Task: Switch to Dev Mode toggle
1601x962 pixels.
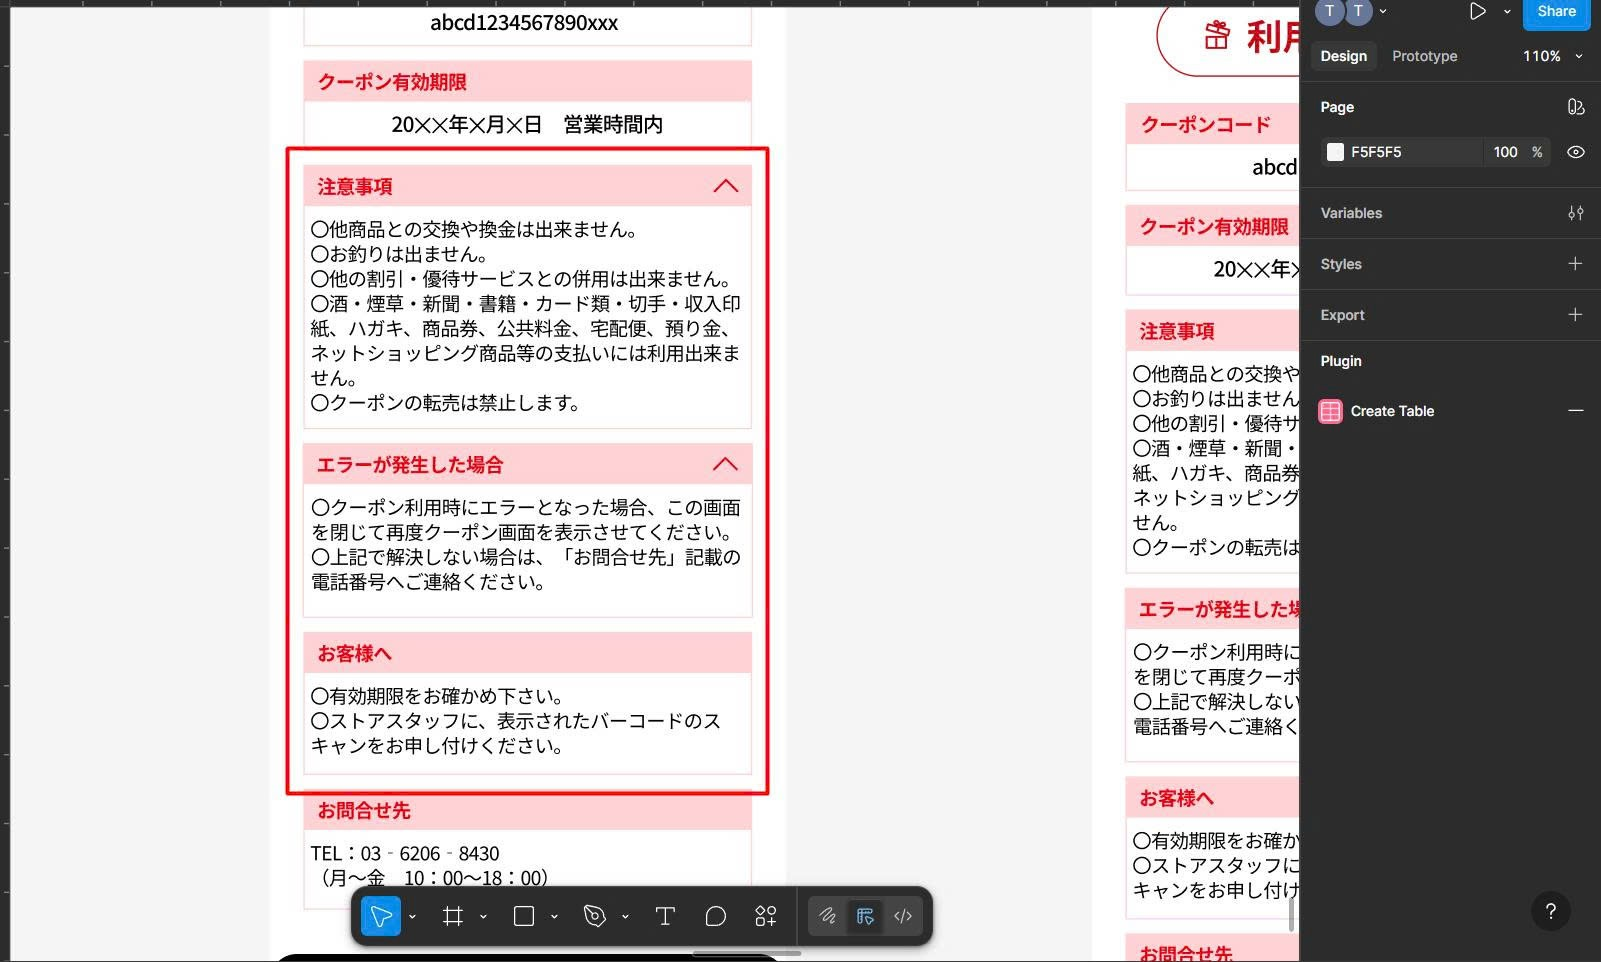Action: 903,916
